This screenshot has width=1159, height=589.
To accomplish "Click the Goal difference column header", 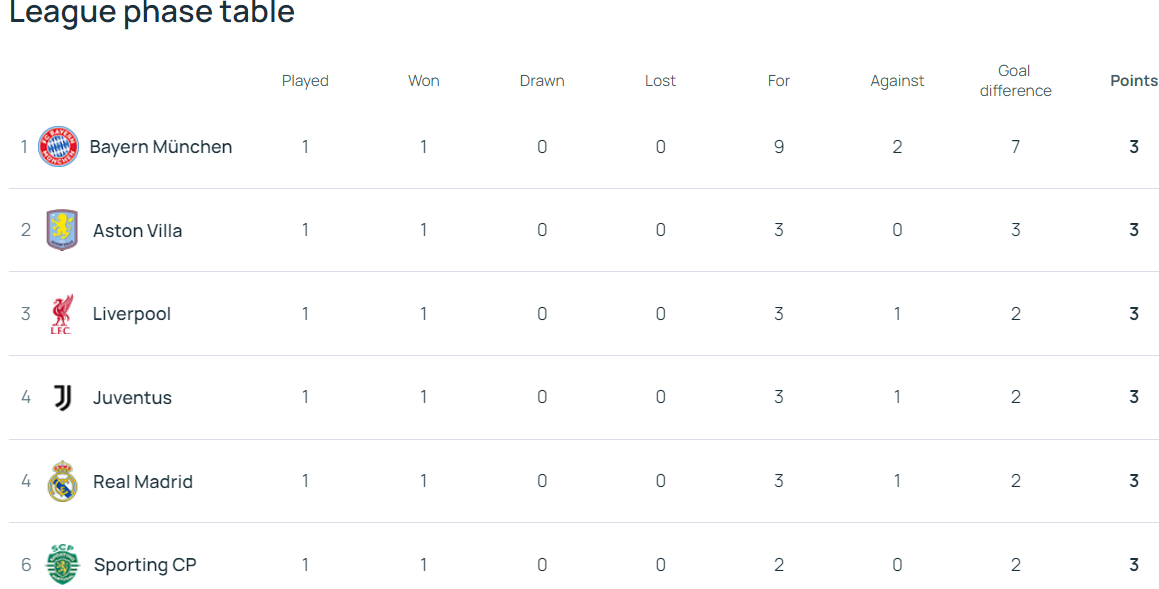I will 1015,81.
